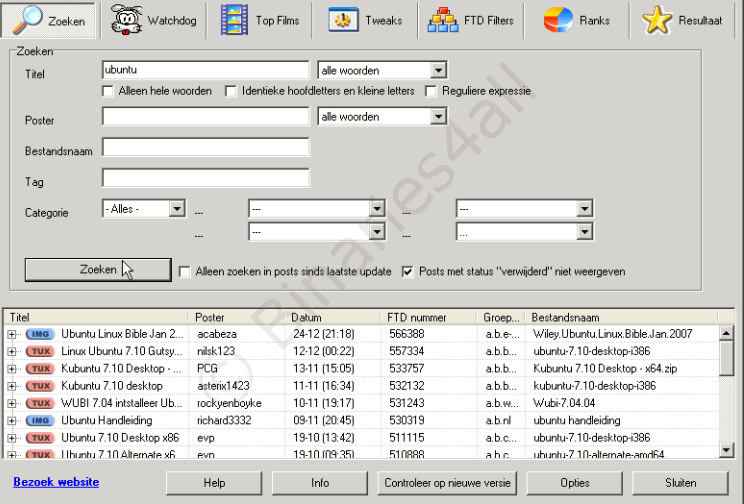The width and height of the screenshot is (744, 504).
Task: Expand the WUBI 7.04 installer row
Action: point(12,403)
